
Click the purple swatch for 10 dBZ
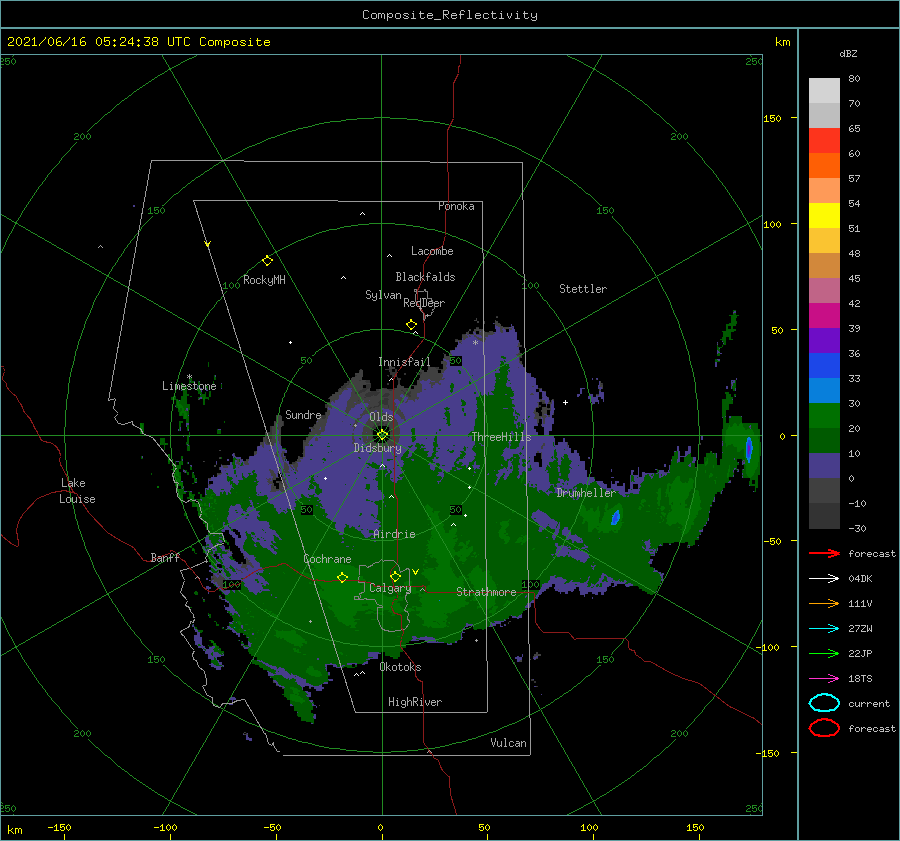(x=824, y=466)
